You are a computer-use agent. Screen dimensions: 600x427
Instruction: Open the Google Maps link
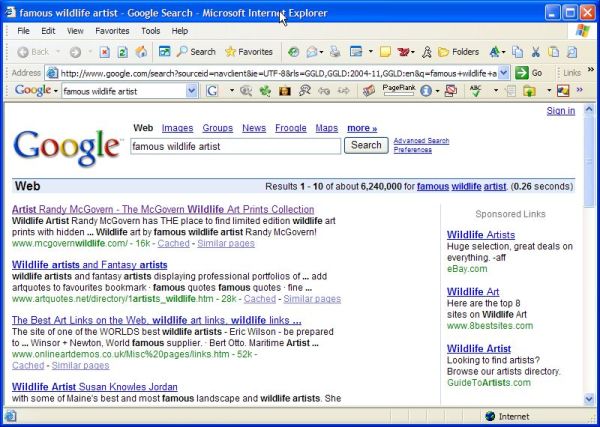coord(327,128)
